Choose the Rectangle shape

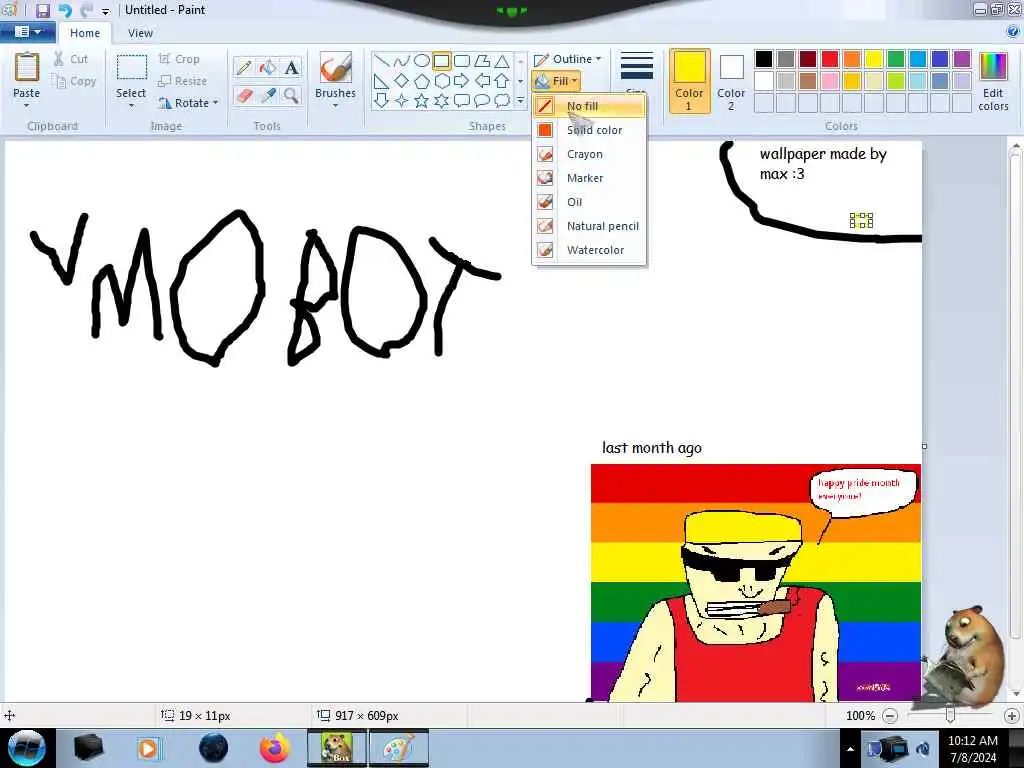441,61
